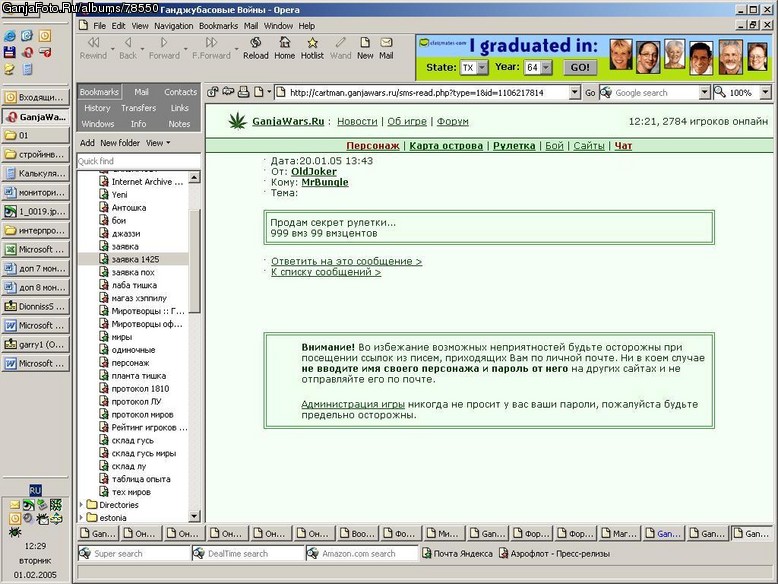Open dropdown arrow next to document icon
Image resolution: width=778 pixels, height=584 pixels.
click(269, 92)
